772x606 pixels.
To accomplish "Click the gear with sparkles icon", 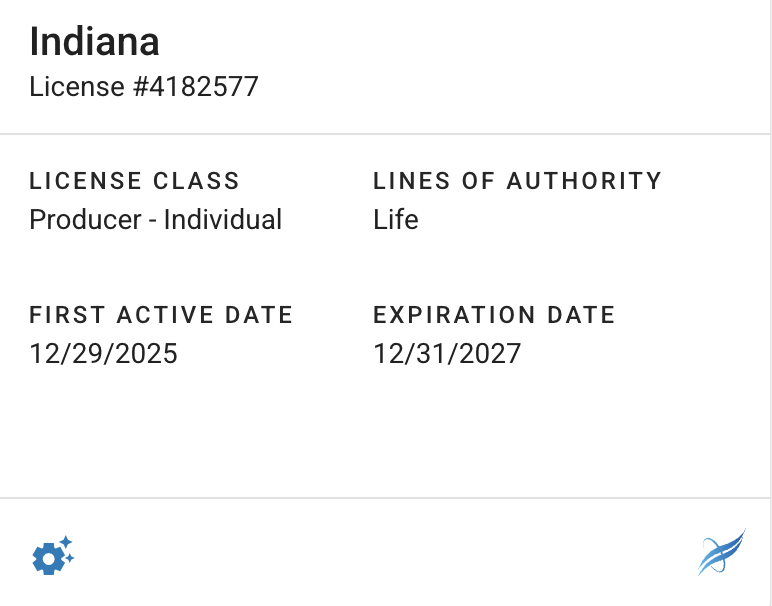I will [x=53, y=555].
